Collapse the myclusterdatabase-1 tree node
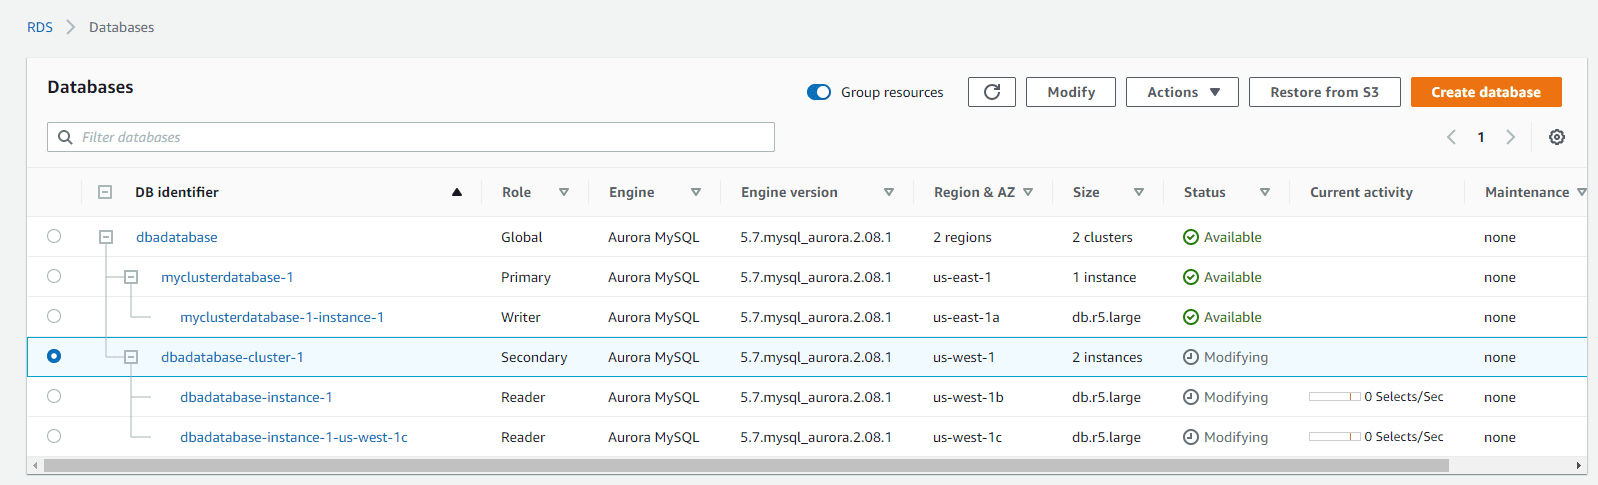 point(131,277)
